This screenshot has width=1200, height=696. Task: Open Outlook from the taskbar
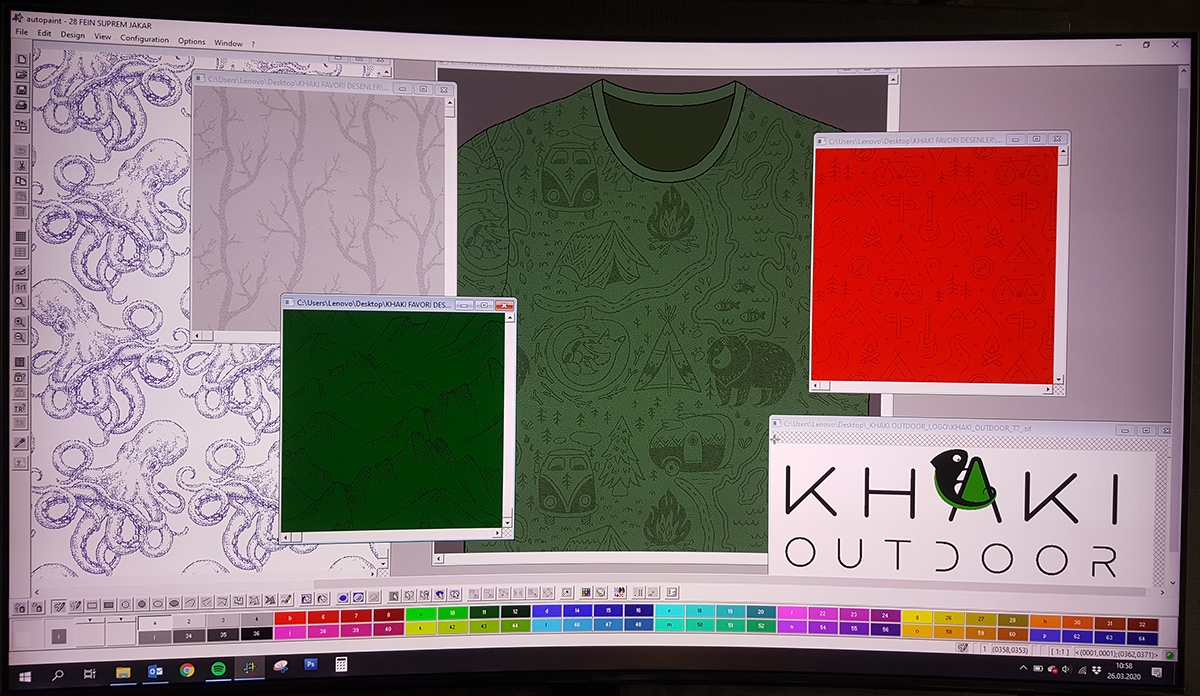coord(156,671)
